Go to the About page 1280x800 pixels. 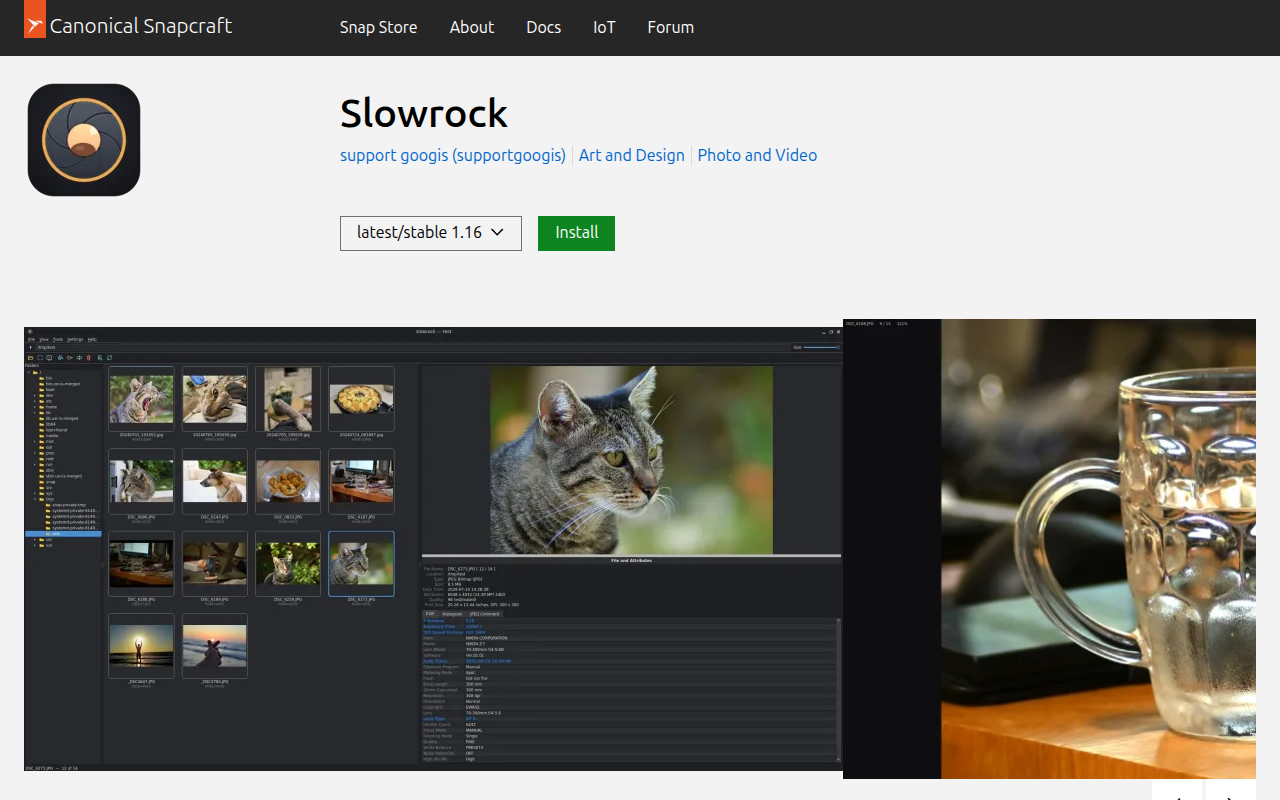[x=472, y=27]
